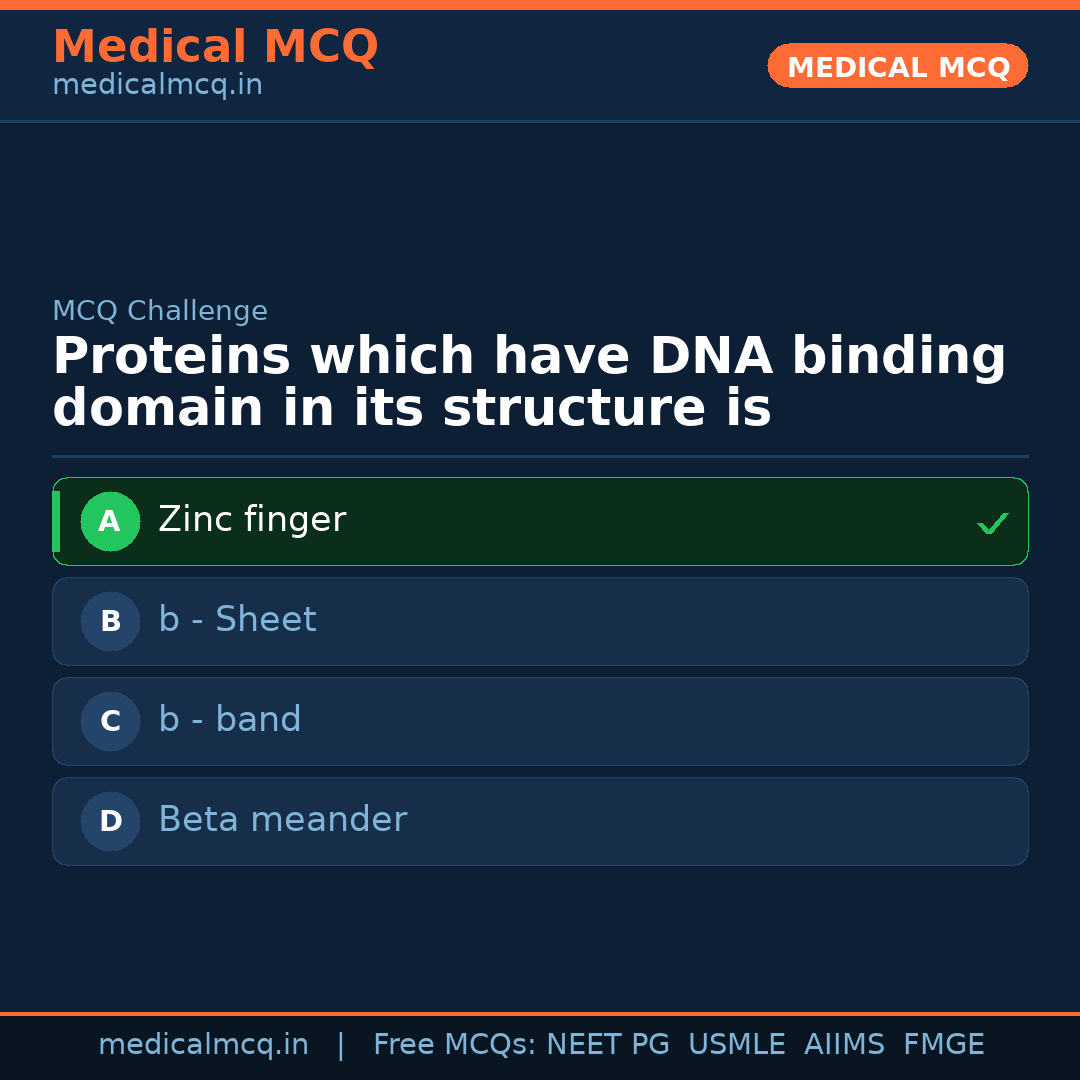Click the green checkmark icon
This screenshot has width=1080, height=1080.
point(992,523)
